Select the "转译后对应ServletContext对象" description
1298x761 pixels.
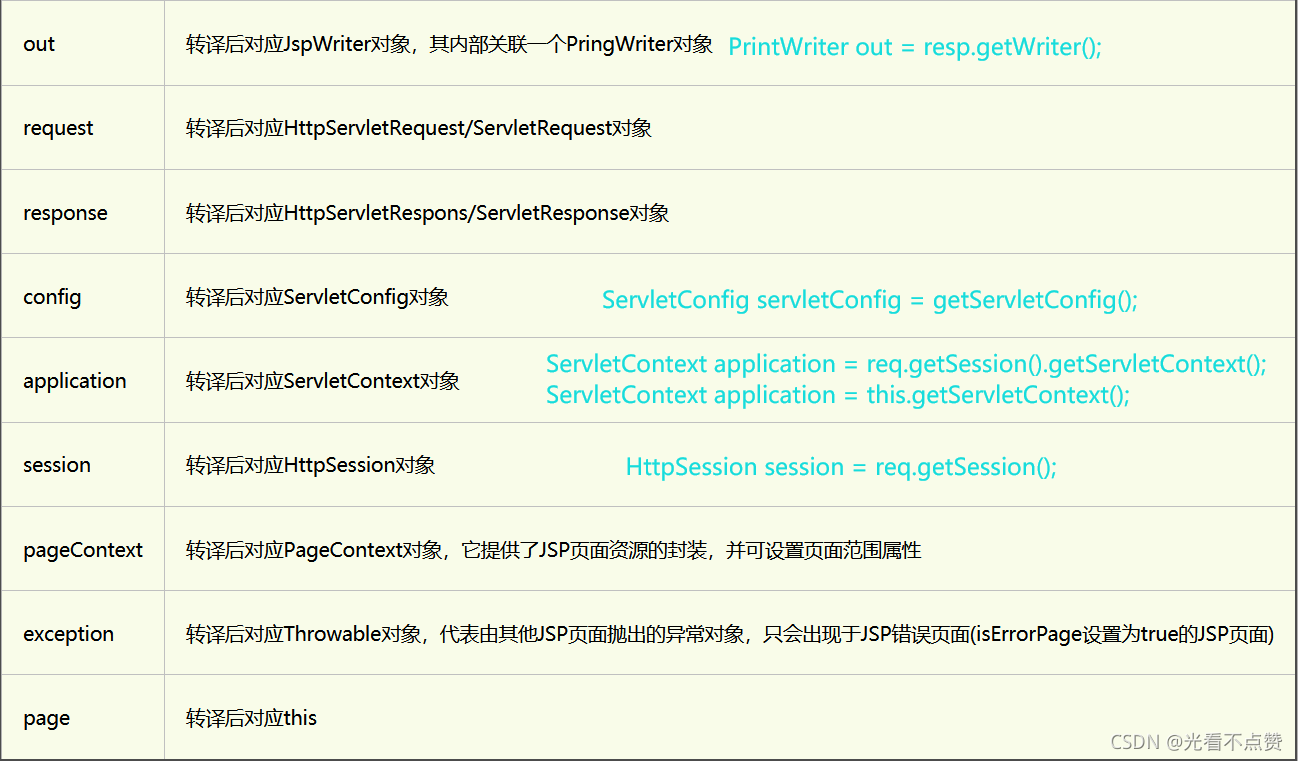[323, 381]
